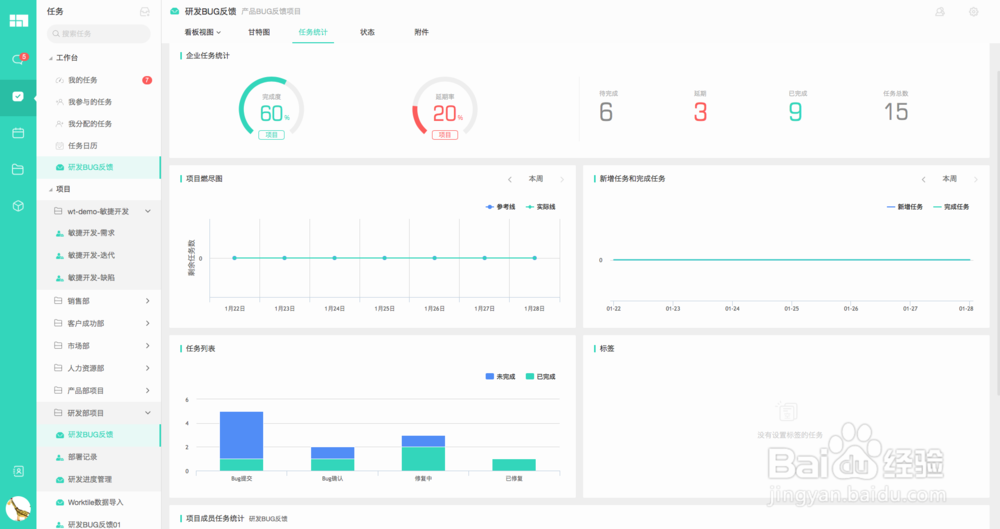Click the 任务总数 count 15
The height and width of the screenshot is (529, 1000).
pos(896,112)
